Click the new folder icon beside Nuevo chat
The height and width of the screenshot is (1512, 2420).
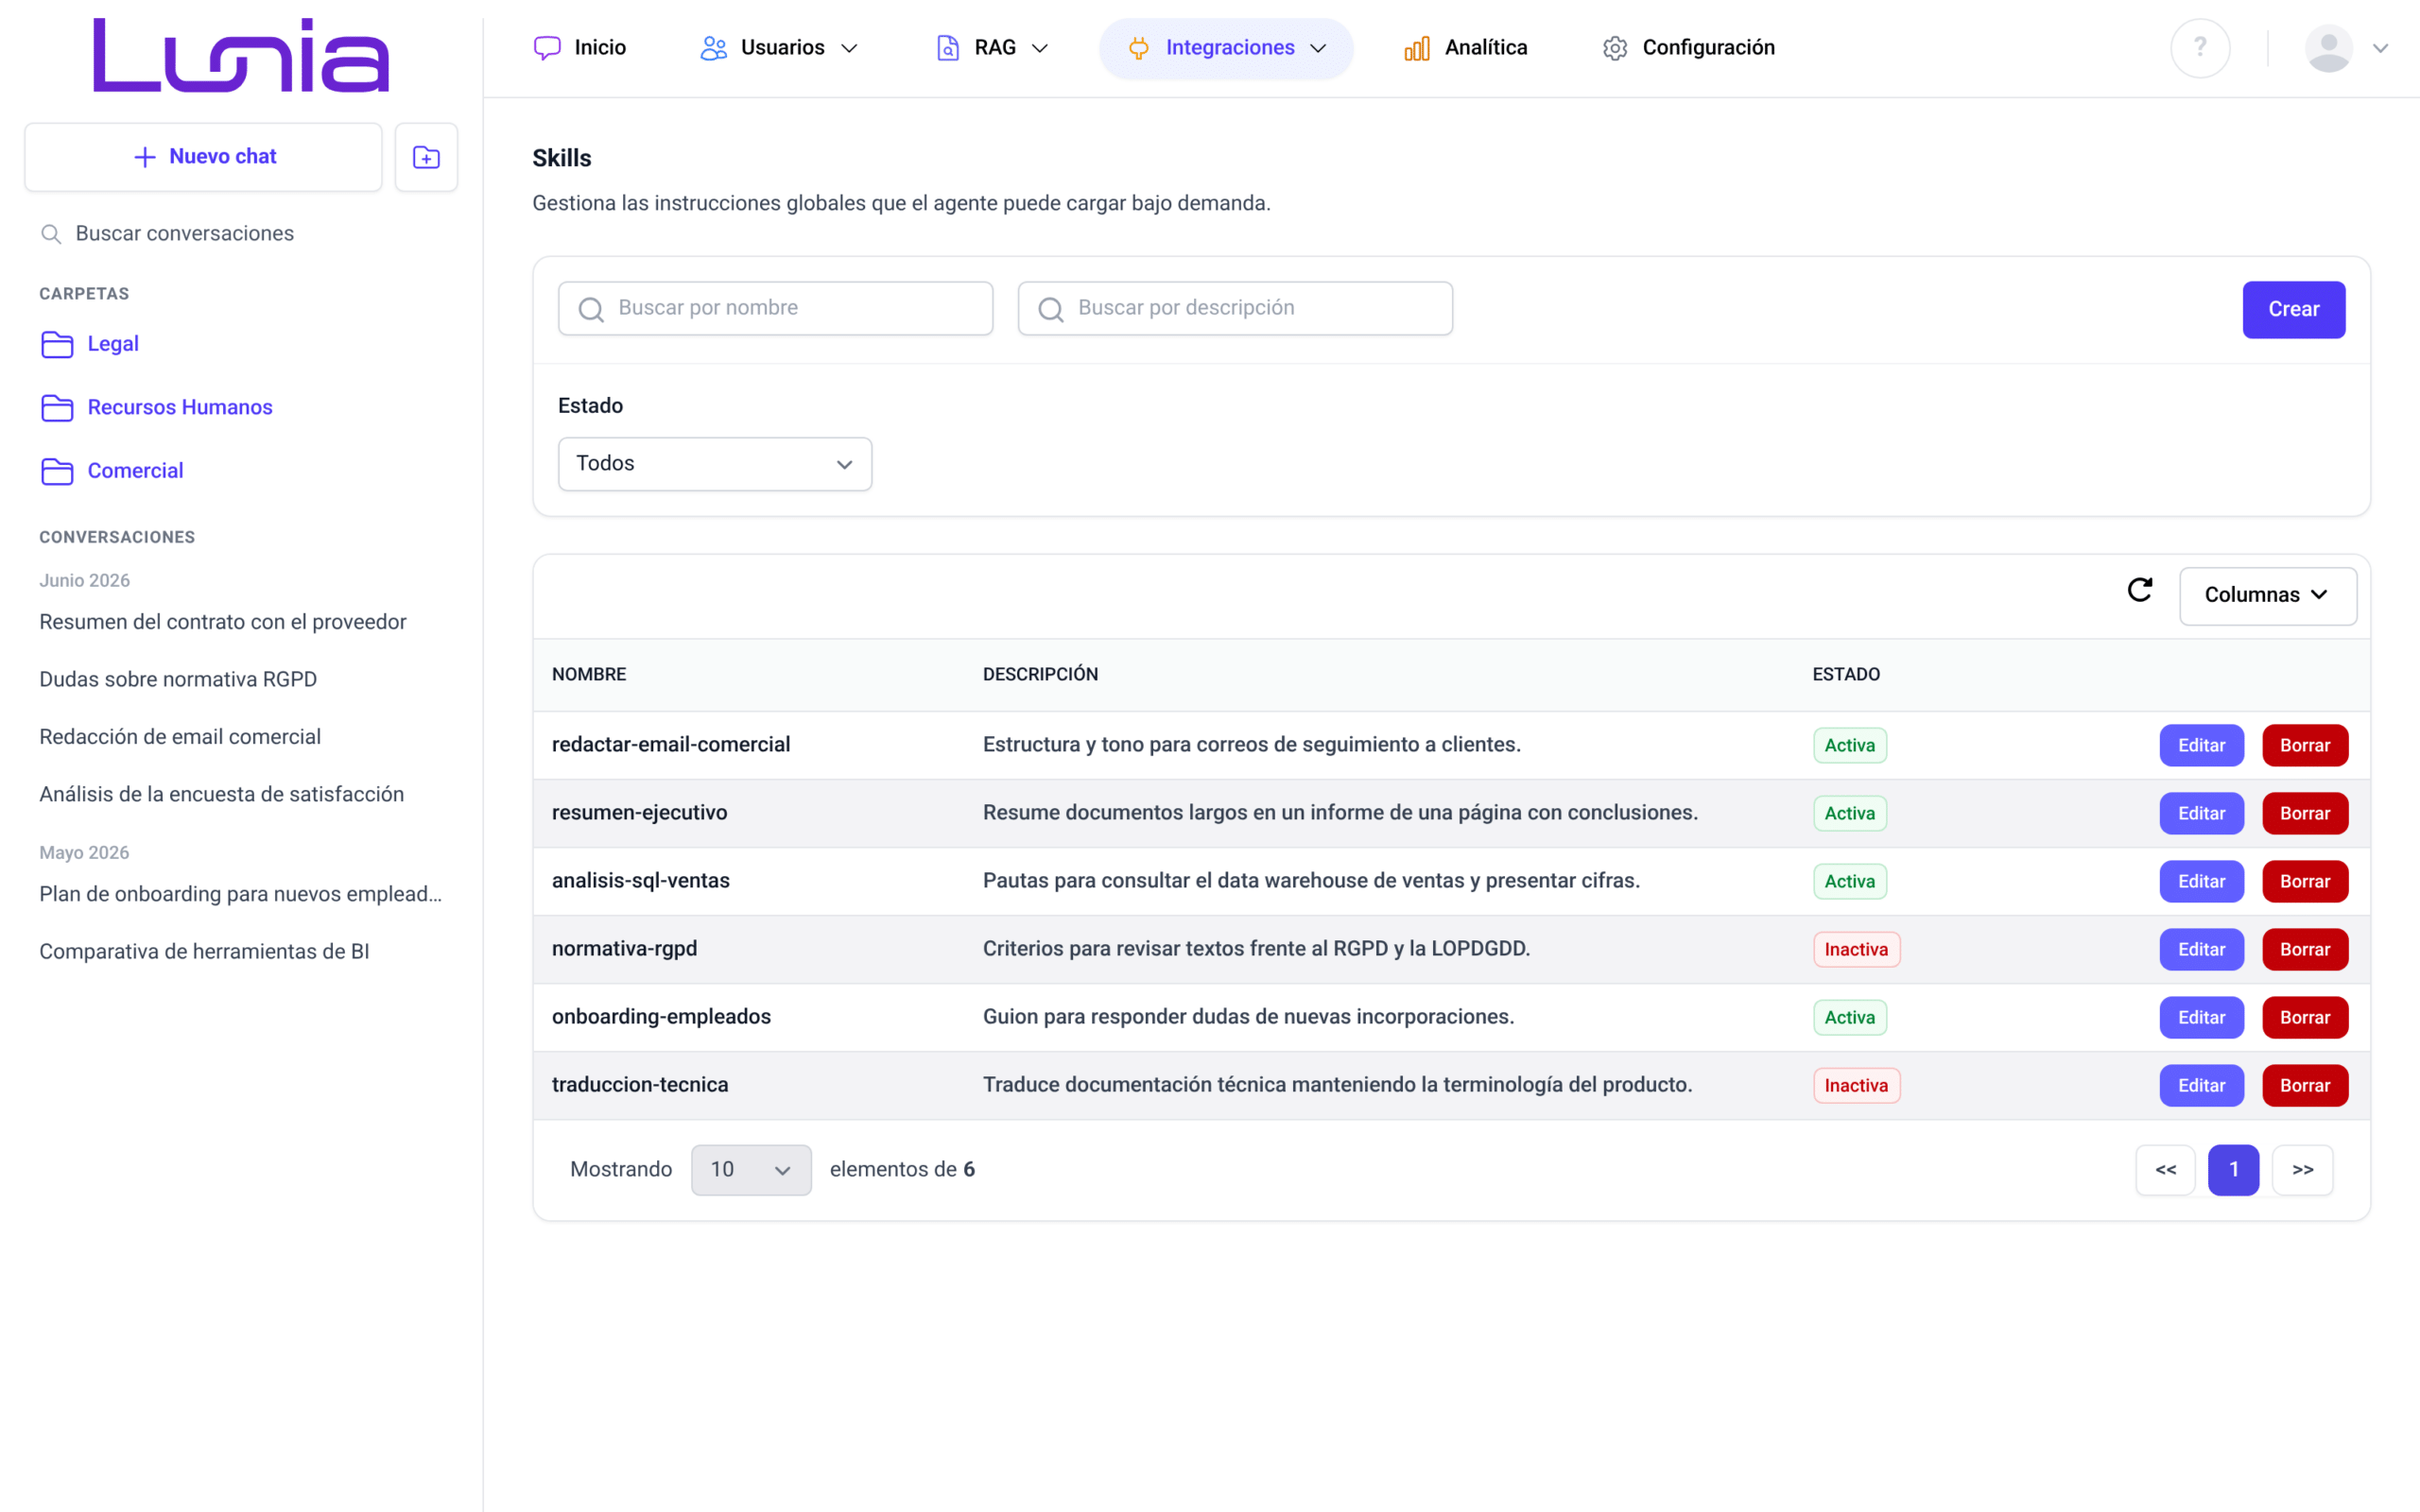(x=426, y=157)
